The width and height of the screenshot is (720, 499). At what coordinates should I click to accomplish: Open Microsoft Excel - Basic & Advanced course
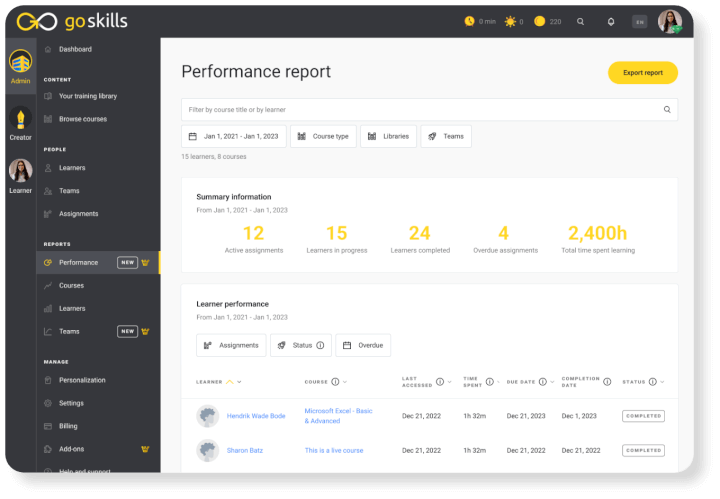338,416
